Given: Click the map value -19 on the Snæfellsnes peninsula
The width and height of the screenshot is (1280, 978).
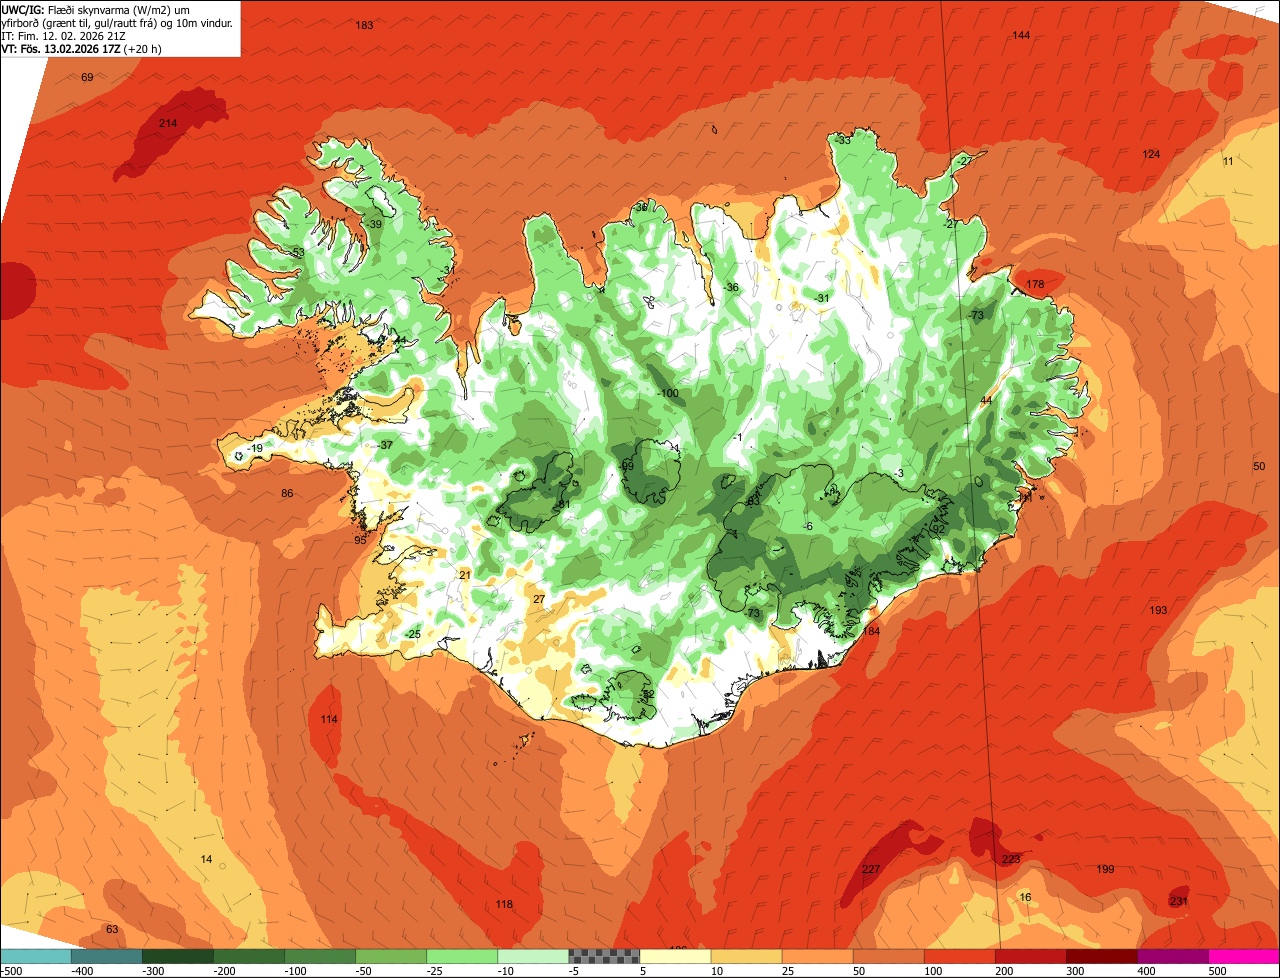Looking at the screenshot, I should point(255,448).
